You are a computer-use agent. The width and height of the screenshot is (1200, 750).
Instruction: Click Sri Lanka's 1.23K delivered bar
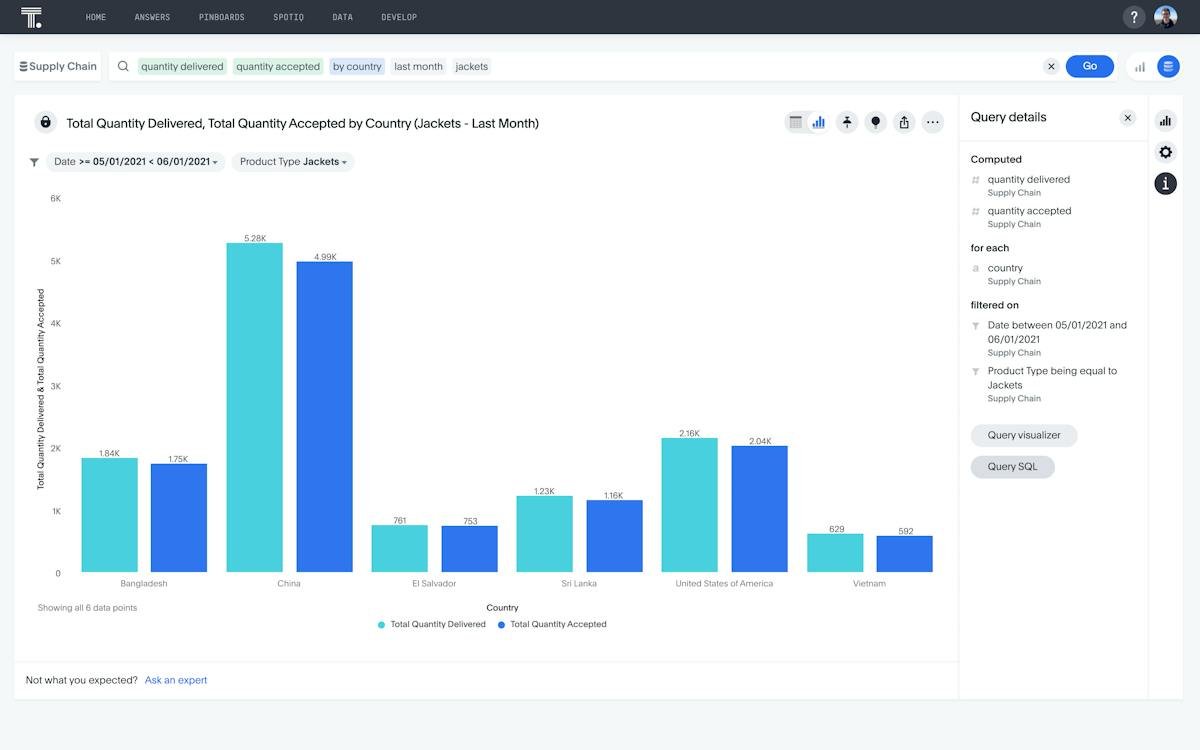point(545,534)
